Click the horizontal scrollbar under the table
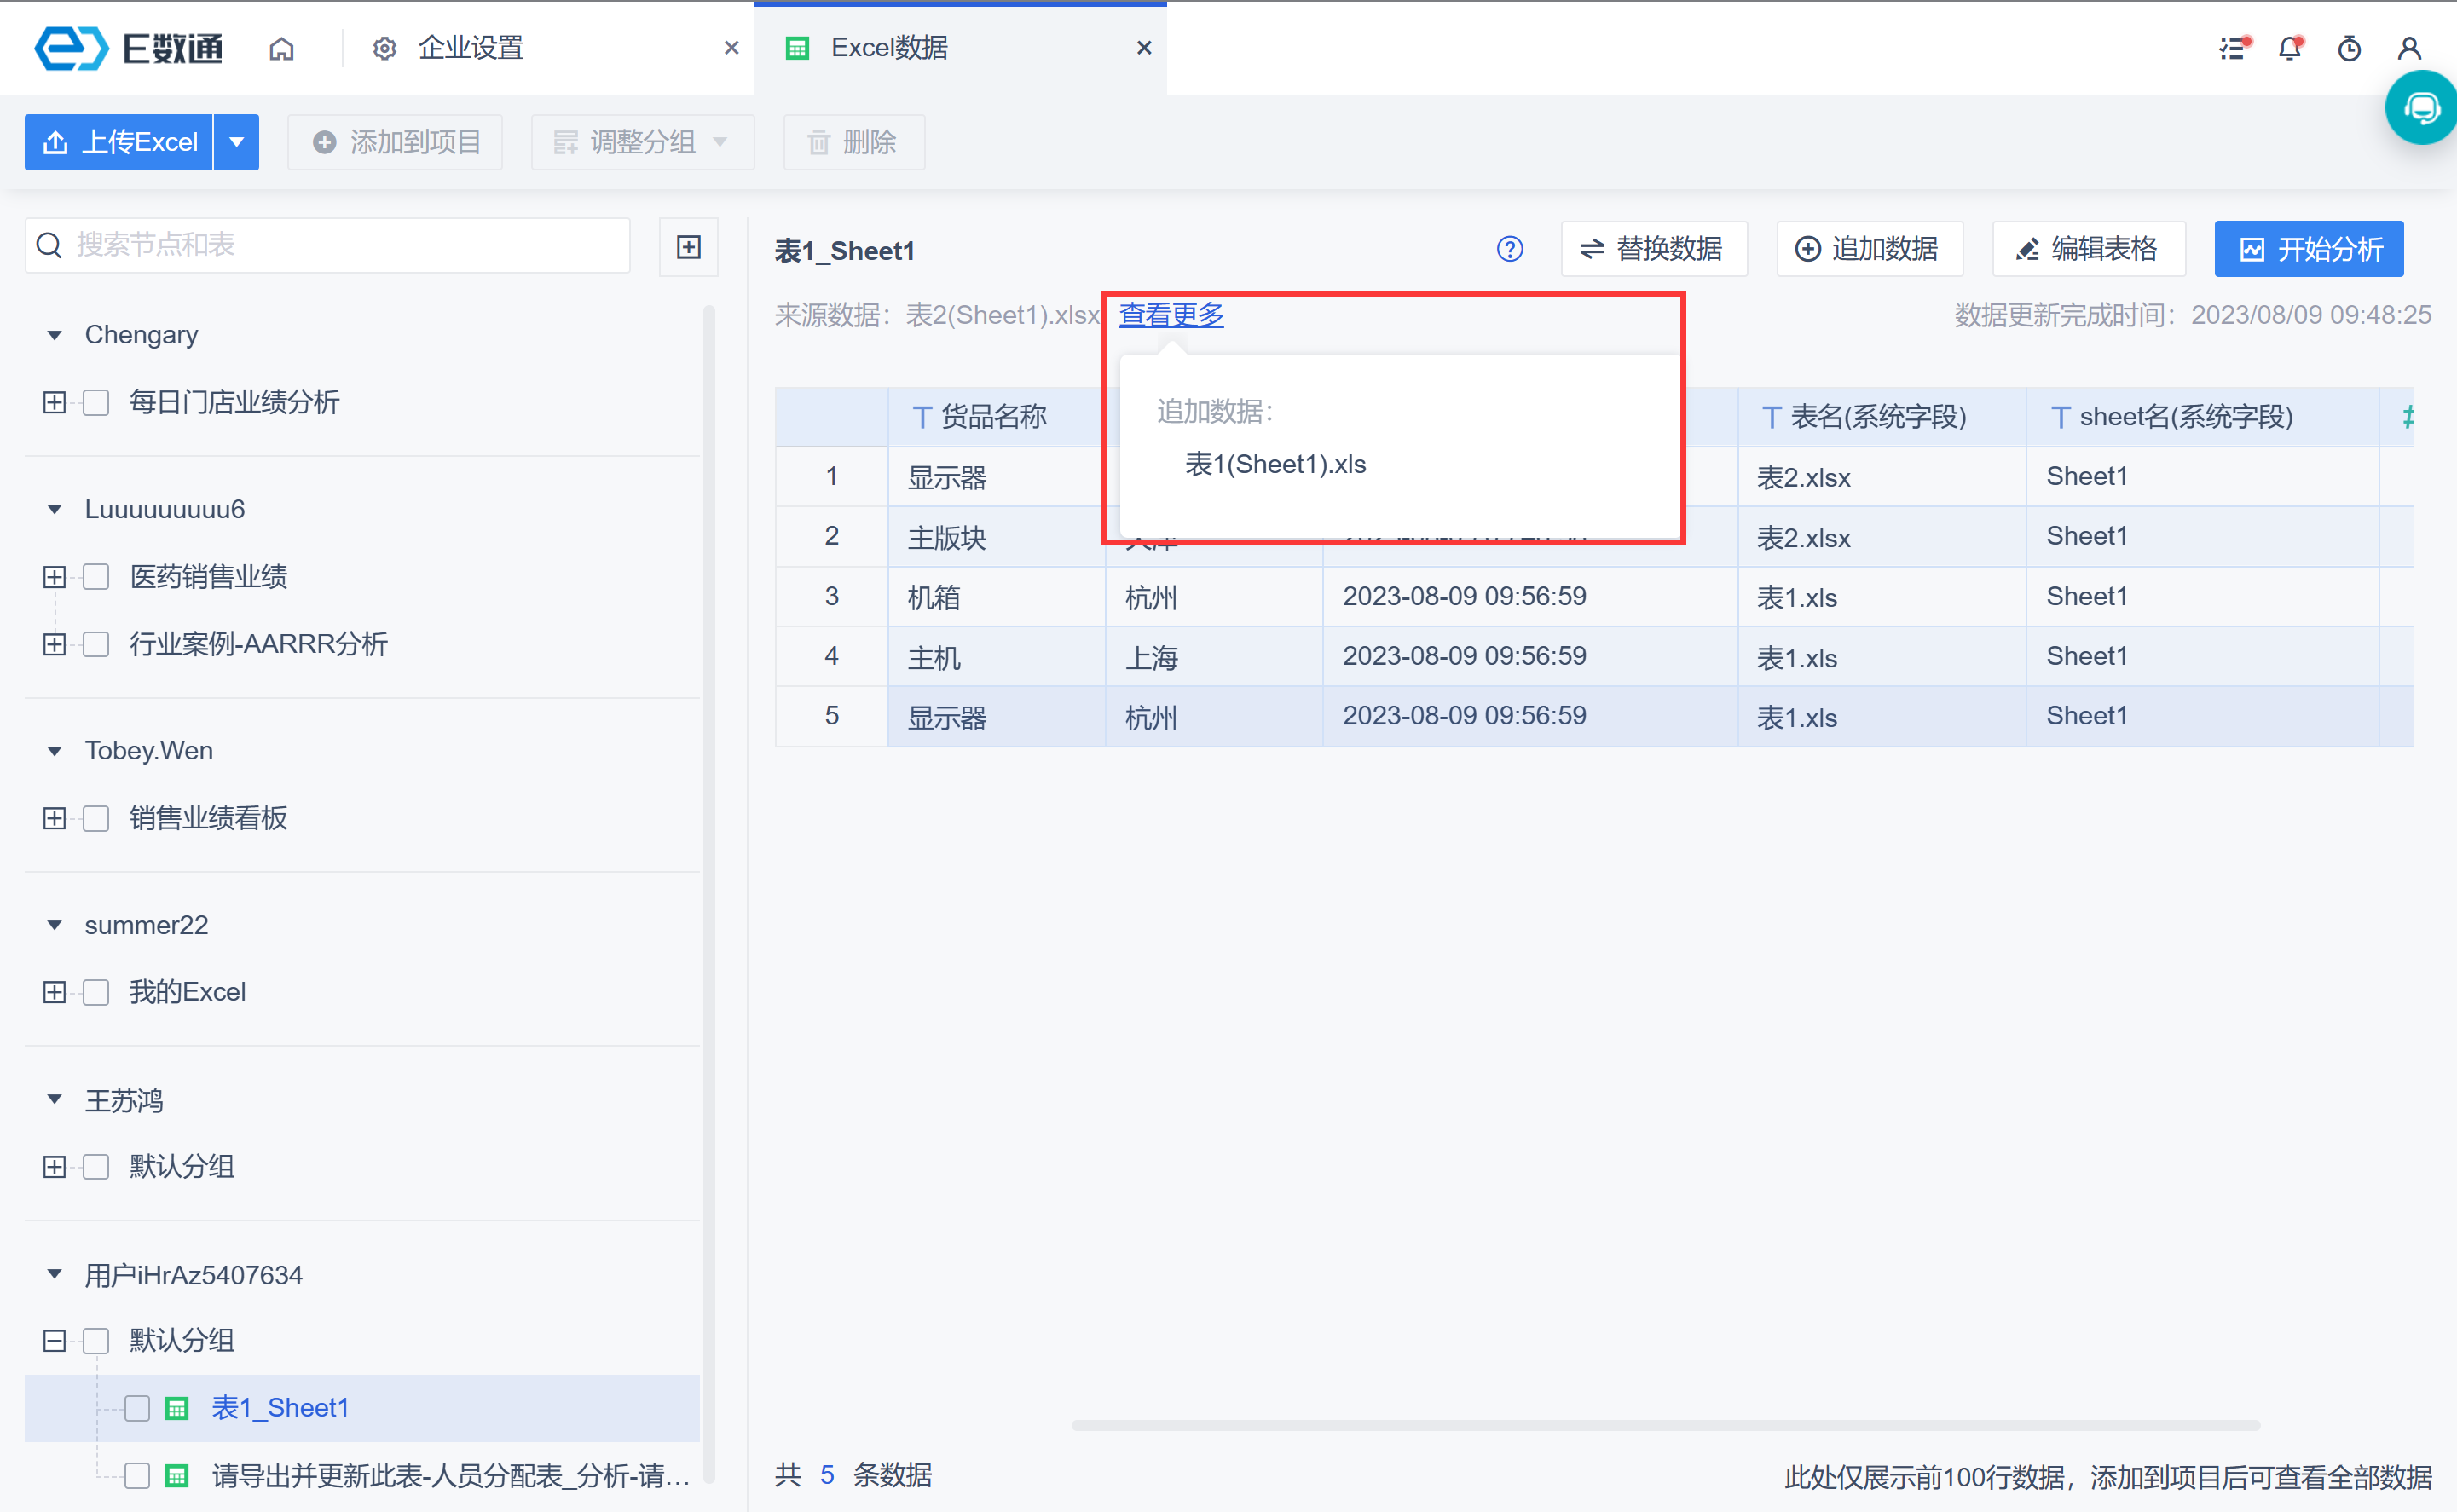The width and height of the screenshot is (2457, 1512). (1664, 1425)
